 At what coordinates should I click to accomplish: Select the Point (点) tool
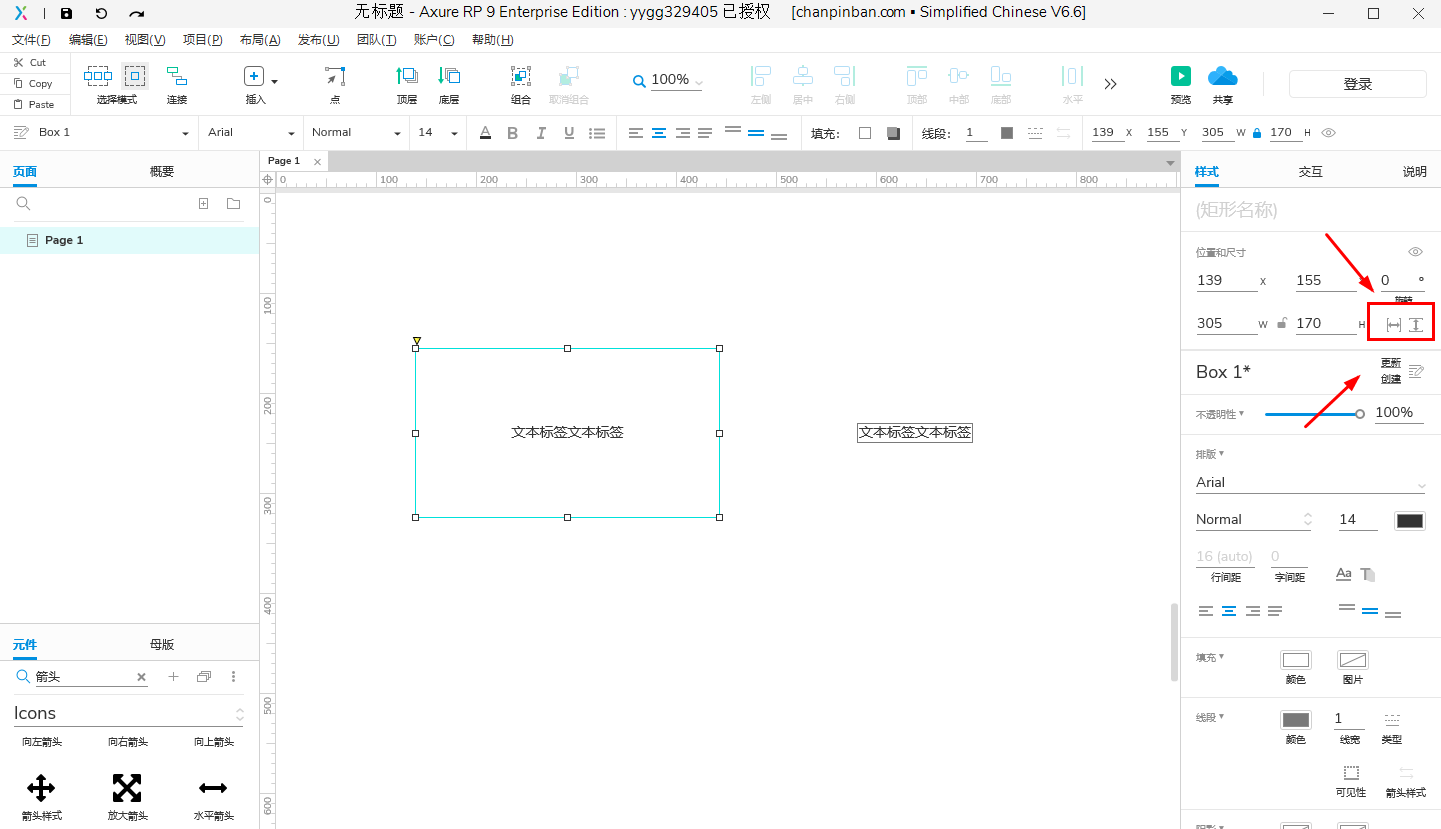[x=335, y=76]
